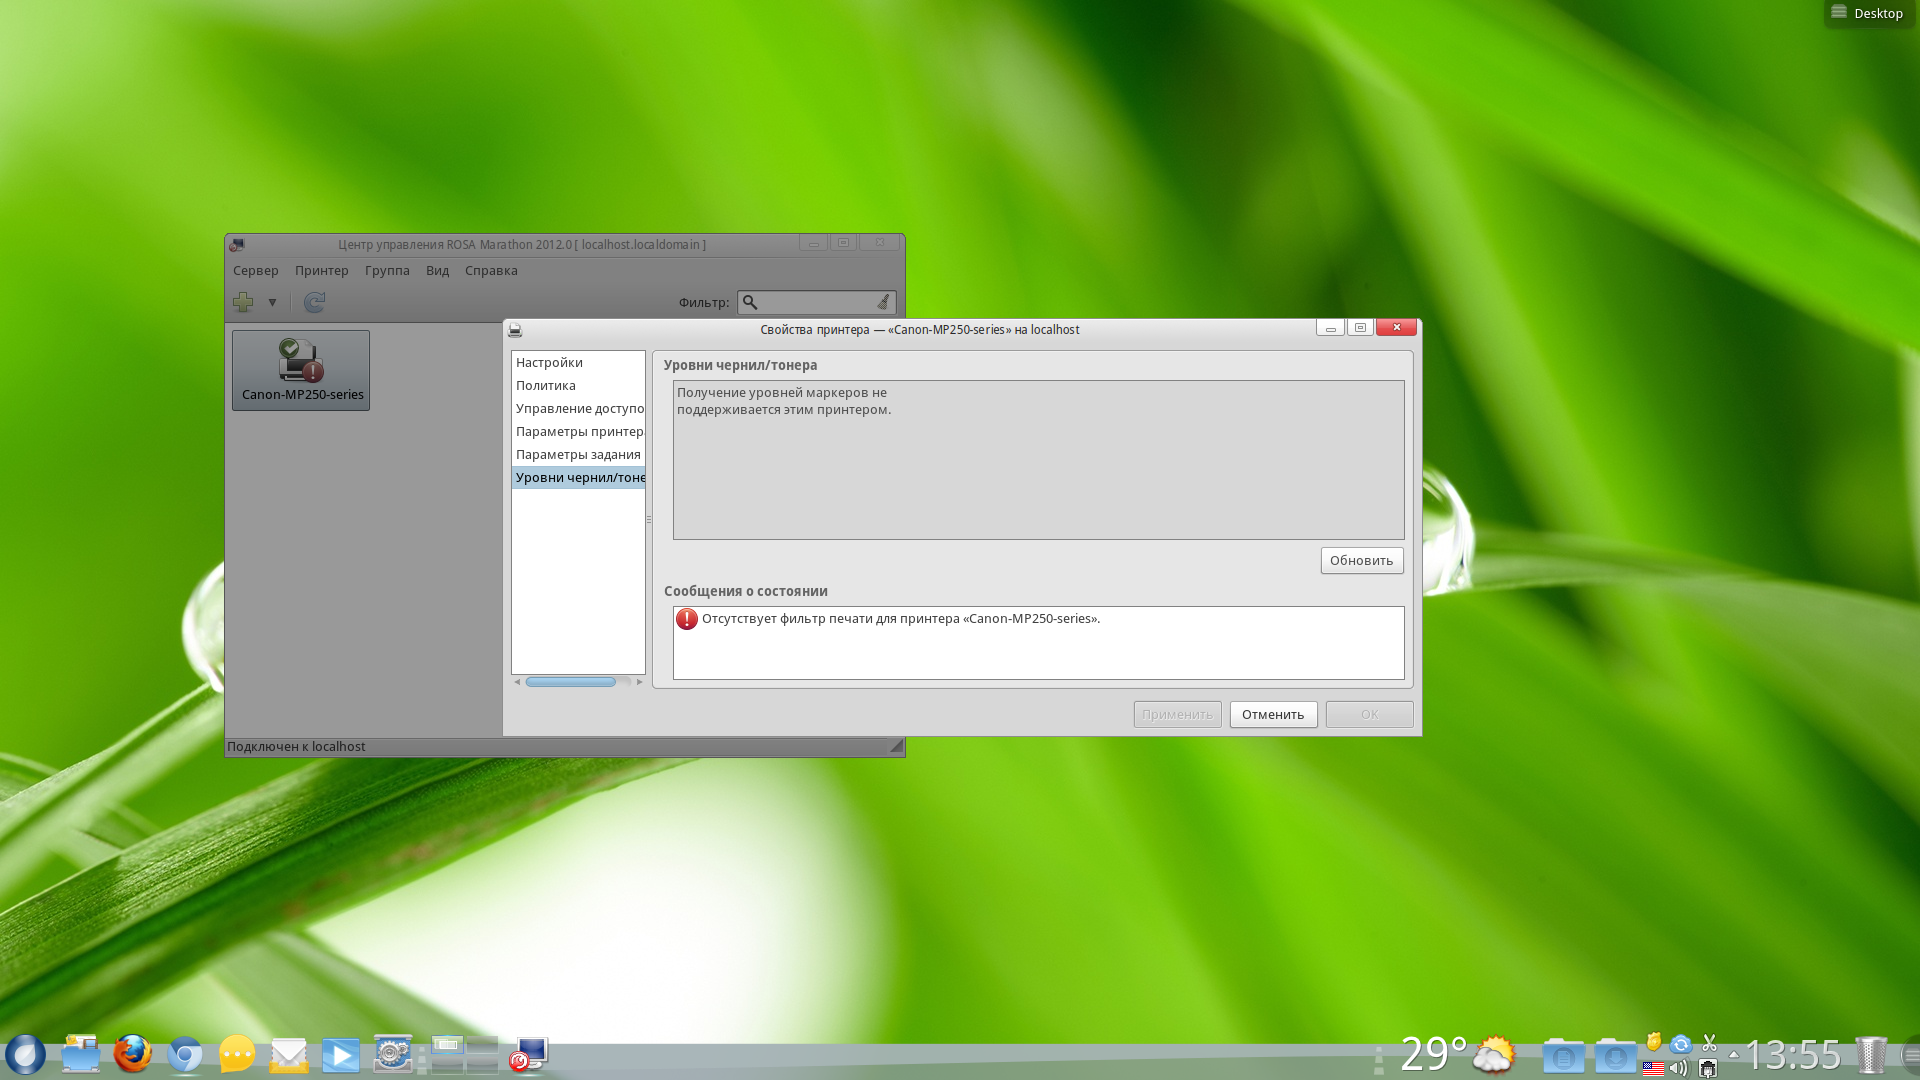1920x1080 pixels.
Task: Click right arrow of sidebar horizontal scrollbar
Action: tap(640, 682)
